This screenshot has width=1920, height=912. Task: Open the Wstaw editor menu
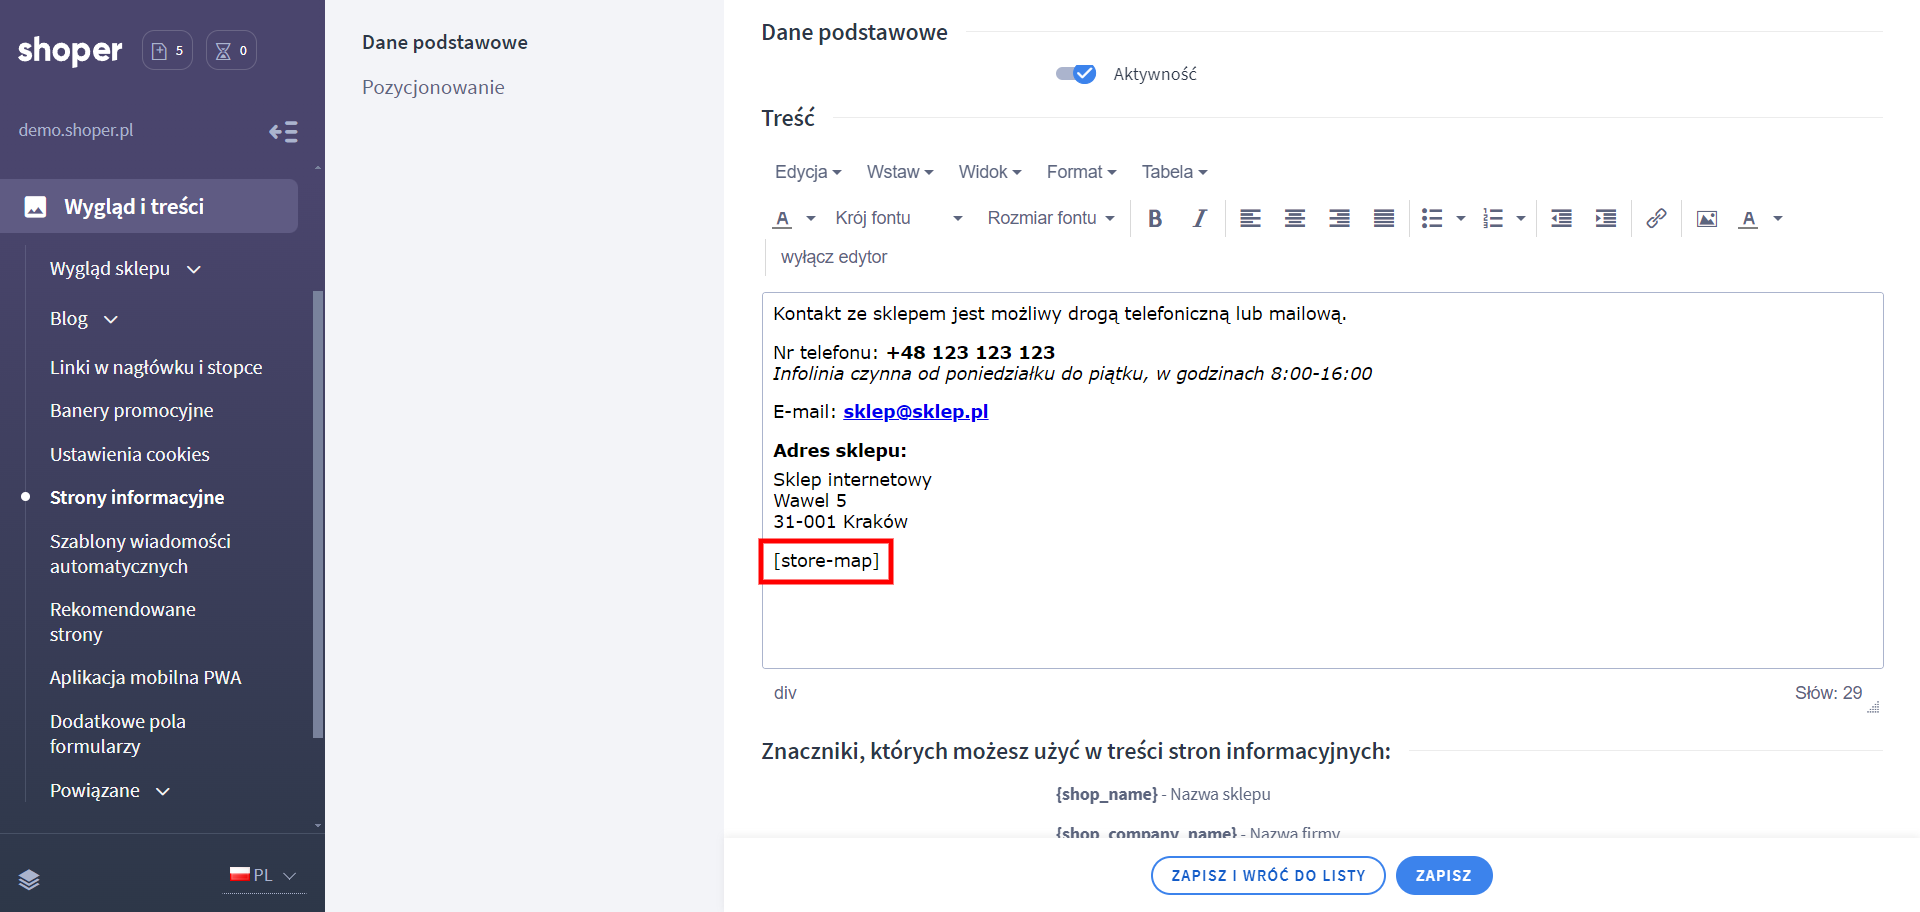tap(899, 172)
